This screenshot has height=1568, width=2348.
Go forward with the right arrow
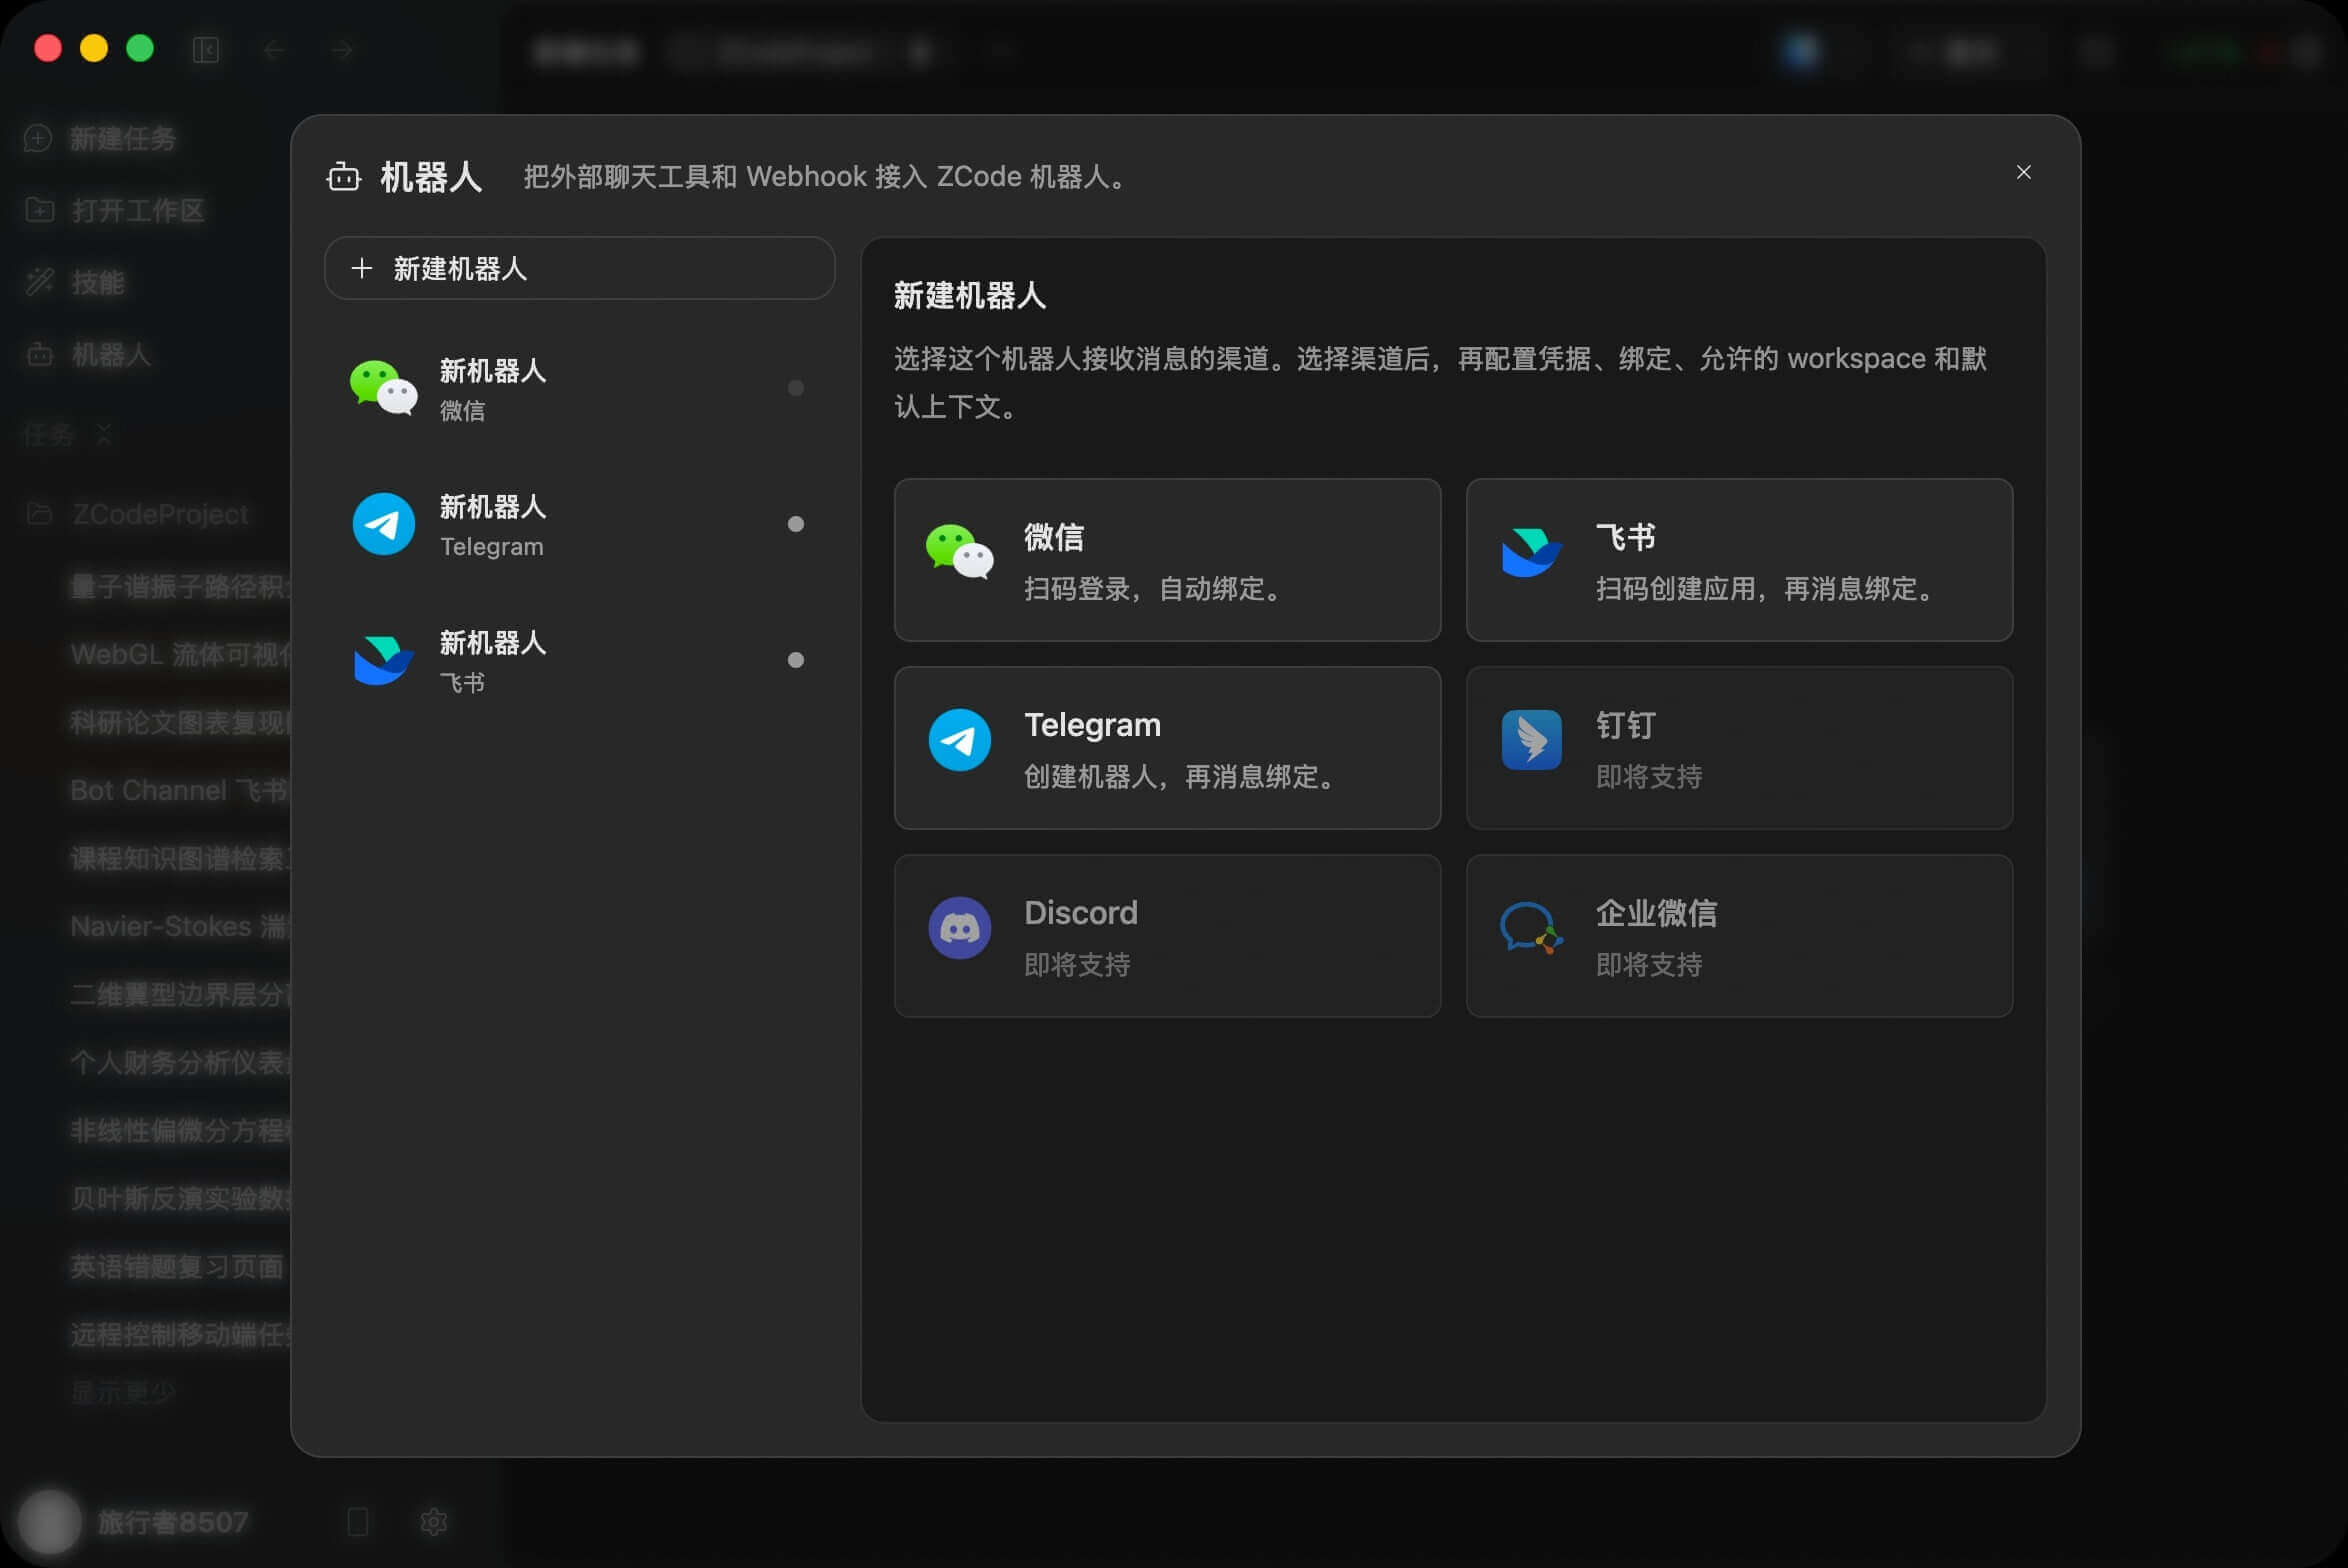342,49
